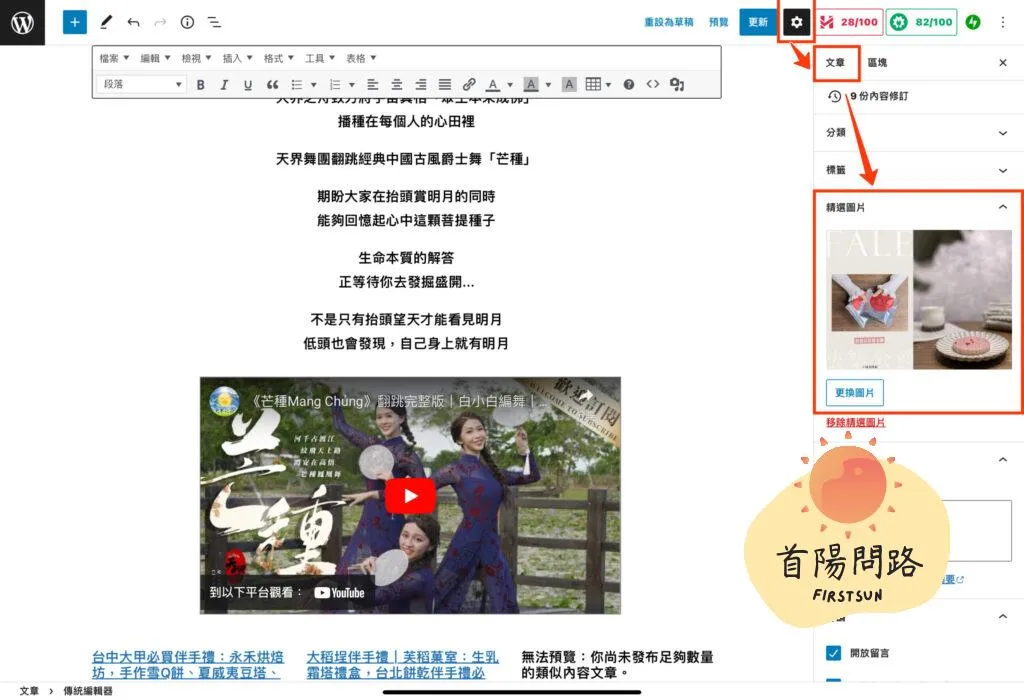The height and width of the screenshot is (700, 1024).
Task: Switch to the 區塊 tab
Action: coord(877,63)
